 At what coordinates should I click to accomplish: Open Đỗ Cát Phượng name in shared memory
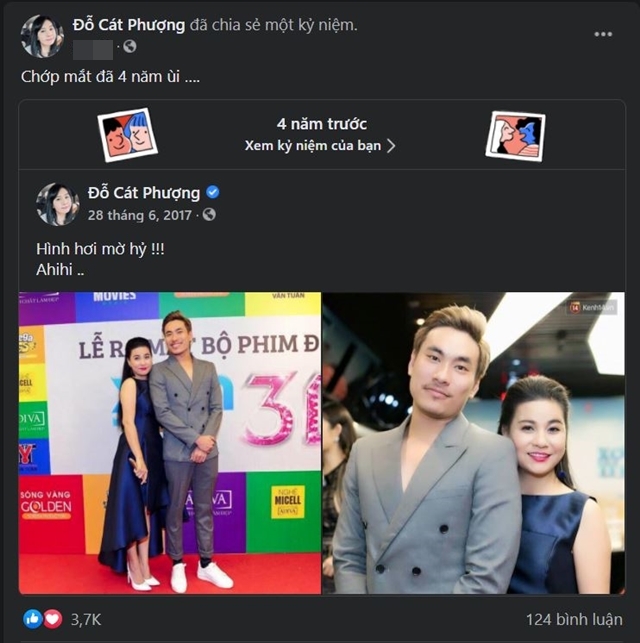pos(143,192)
